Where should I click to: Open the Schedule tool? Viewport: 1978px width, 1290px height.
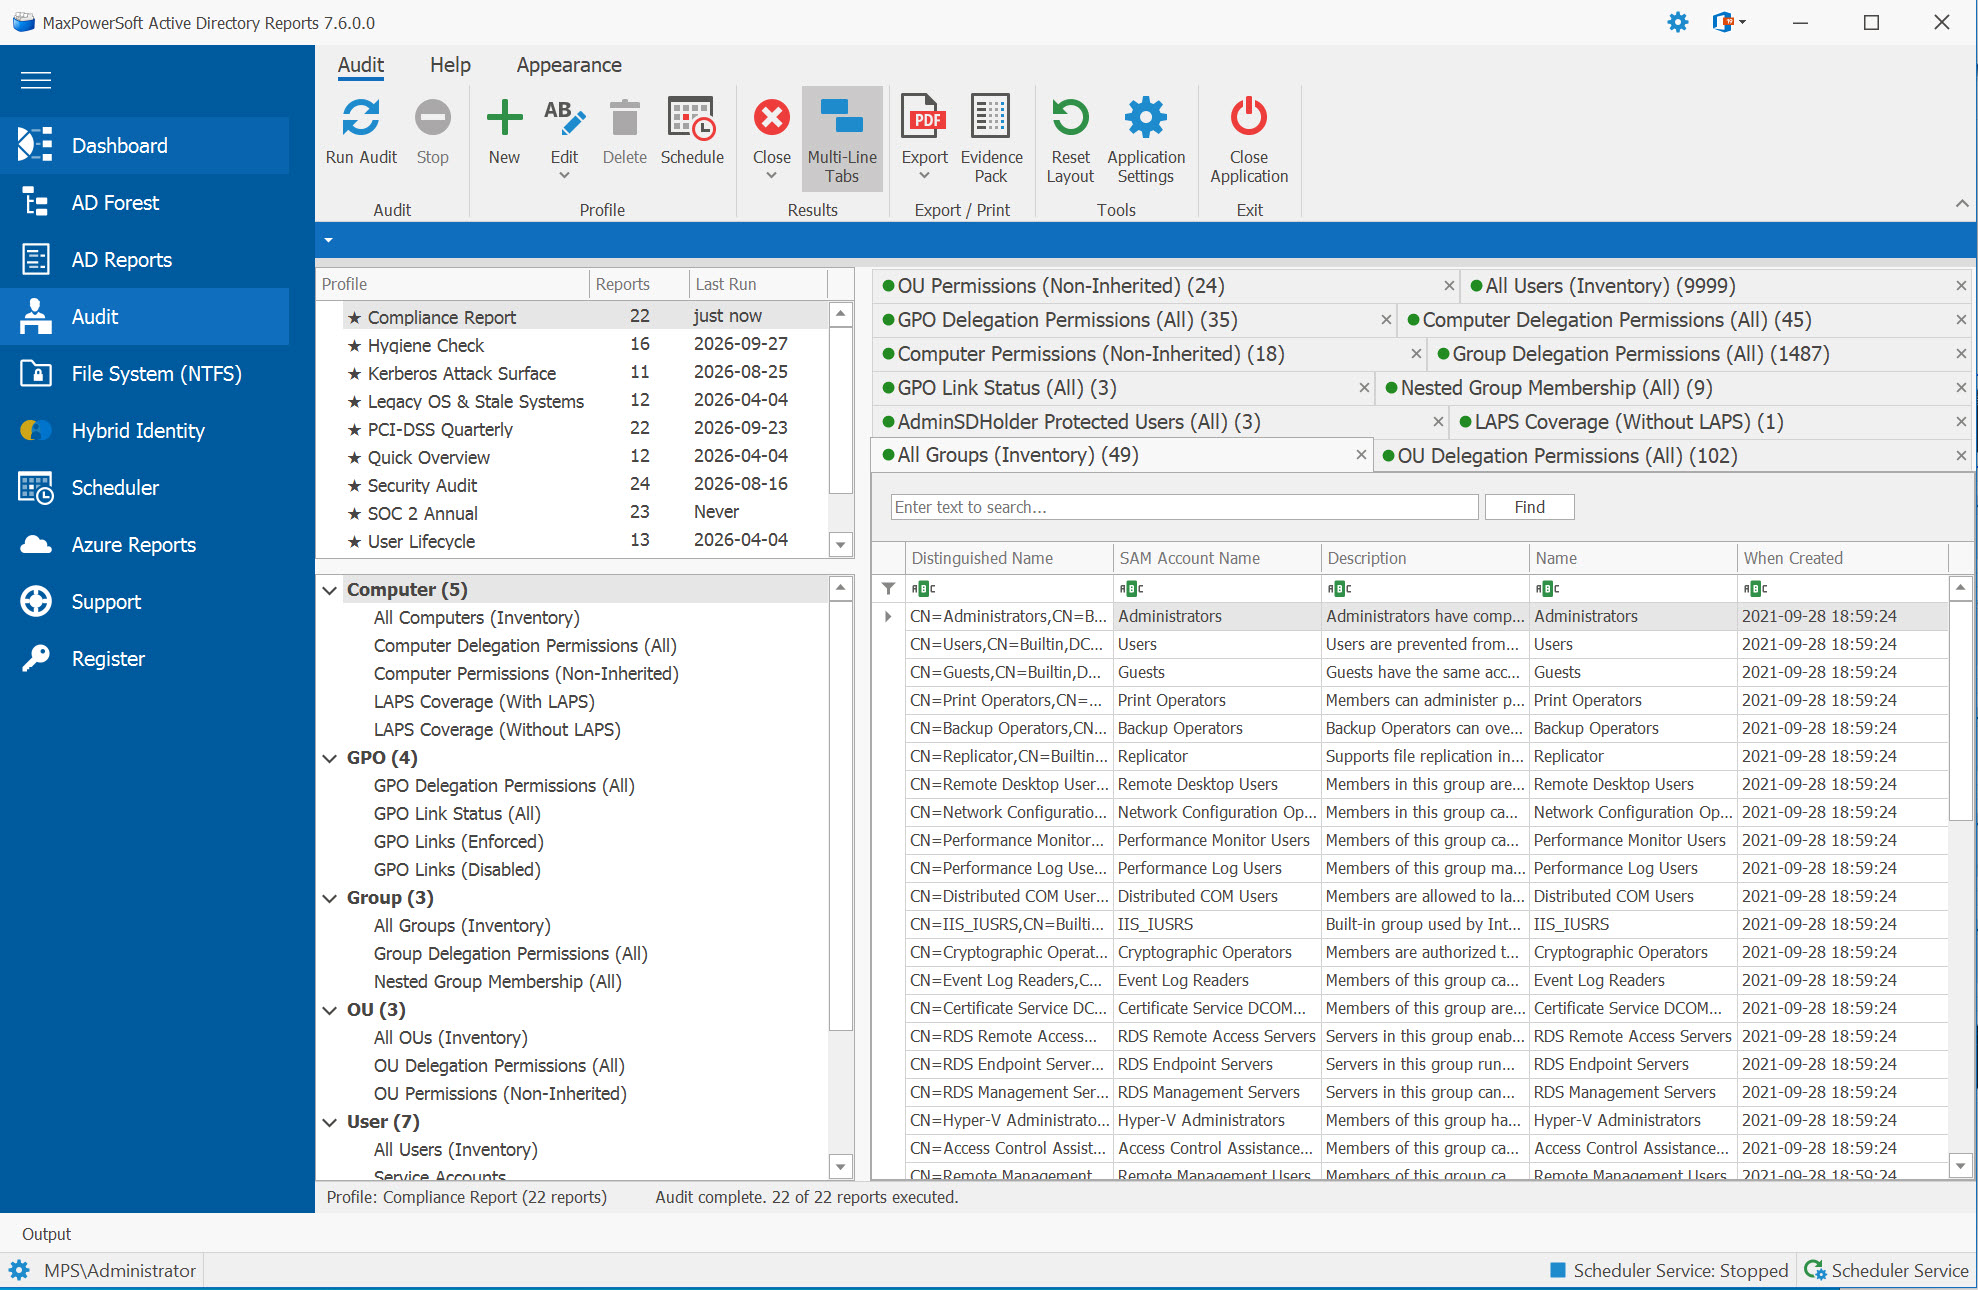tap(692, 131)
